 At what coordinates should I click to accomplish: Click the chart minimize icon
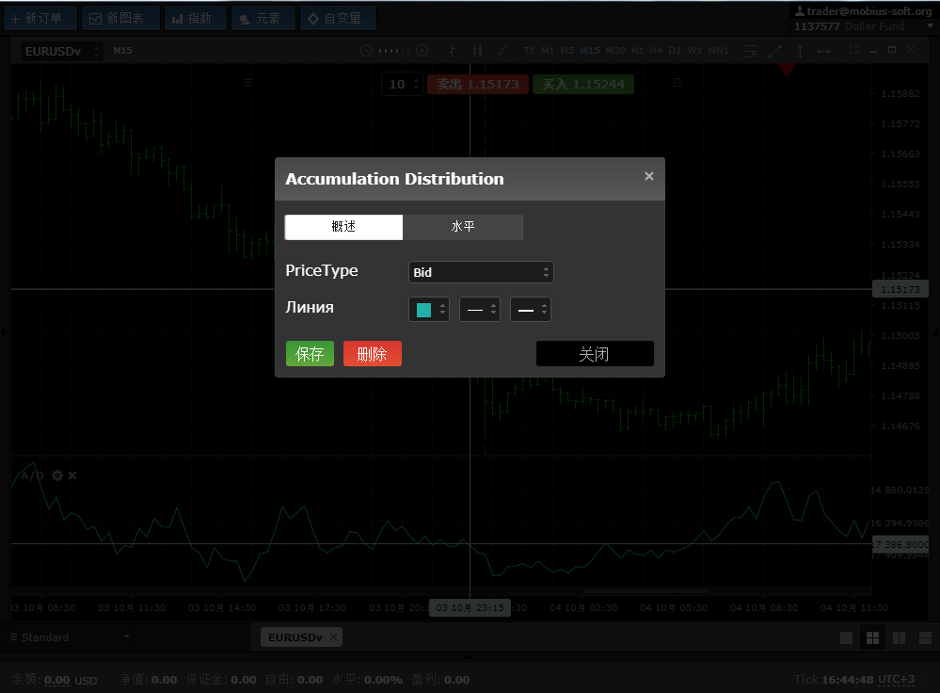[x=873, y=51]
